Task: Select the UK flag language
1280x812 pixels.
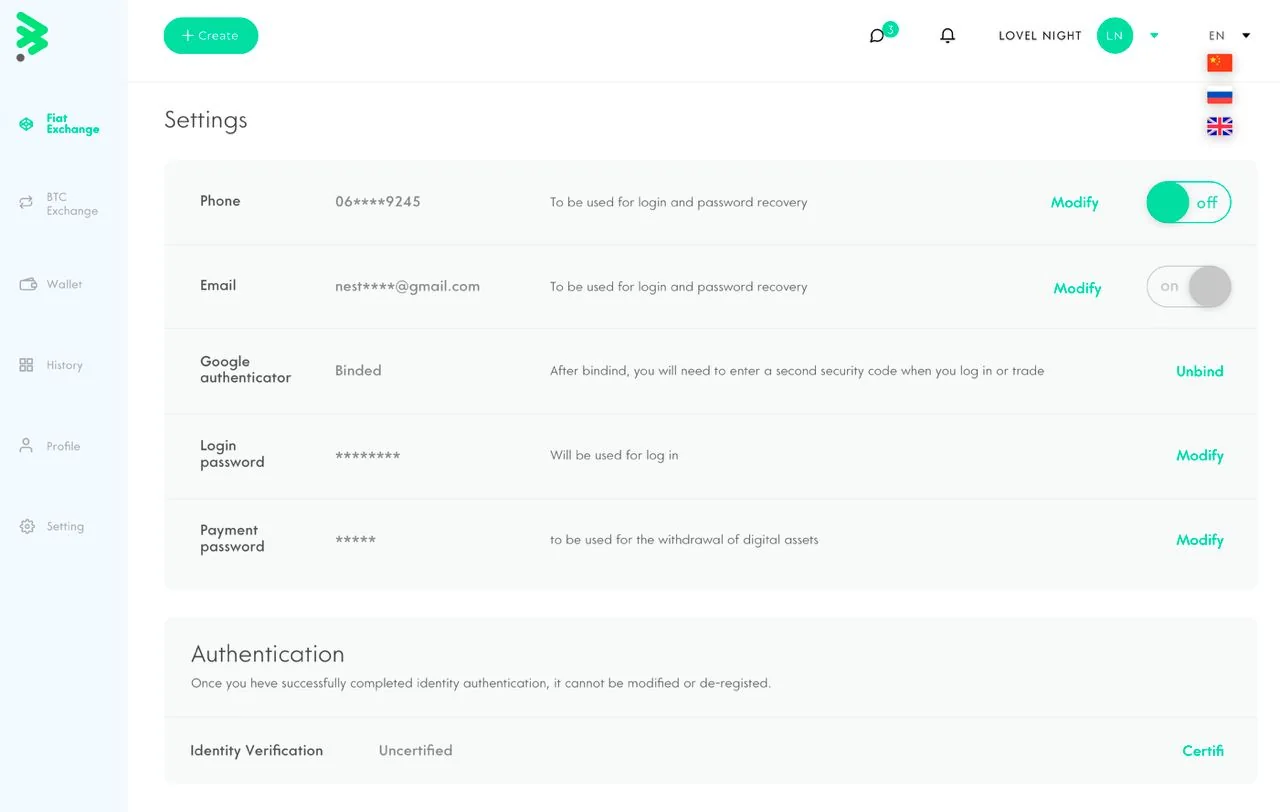Action: click(1220, 127)
